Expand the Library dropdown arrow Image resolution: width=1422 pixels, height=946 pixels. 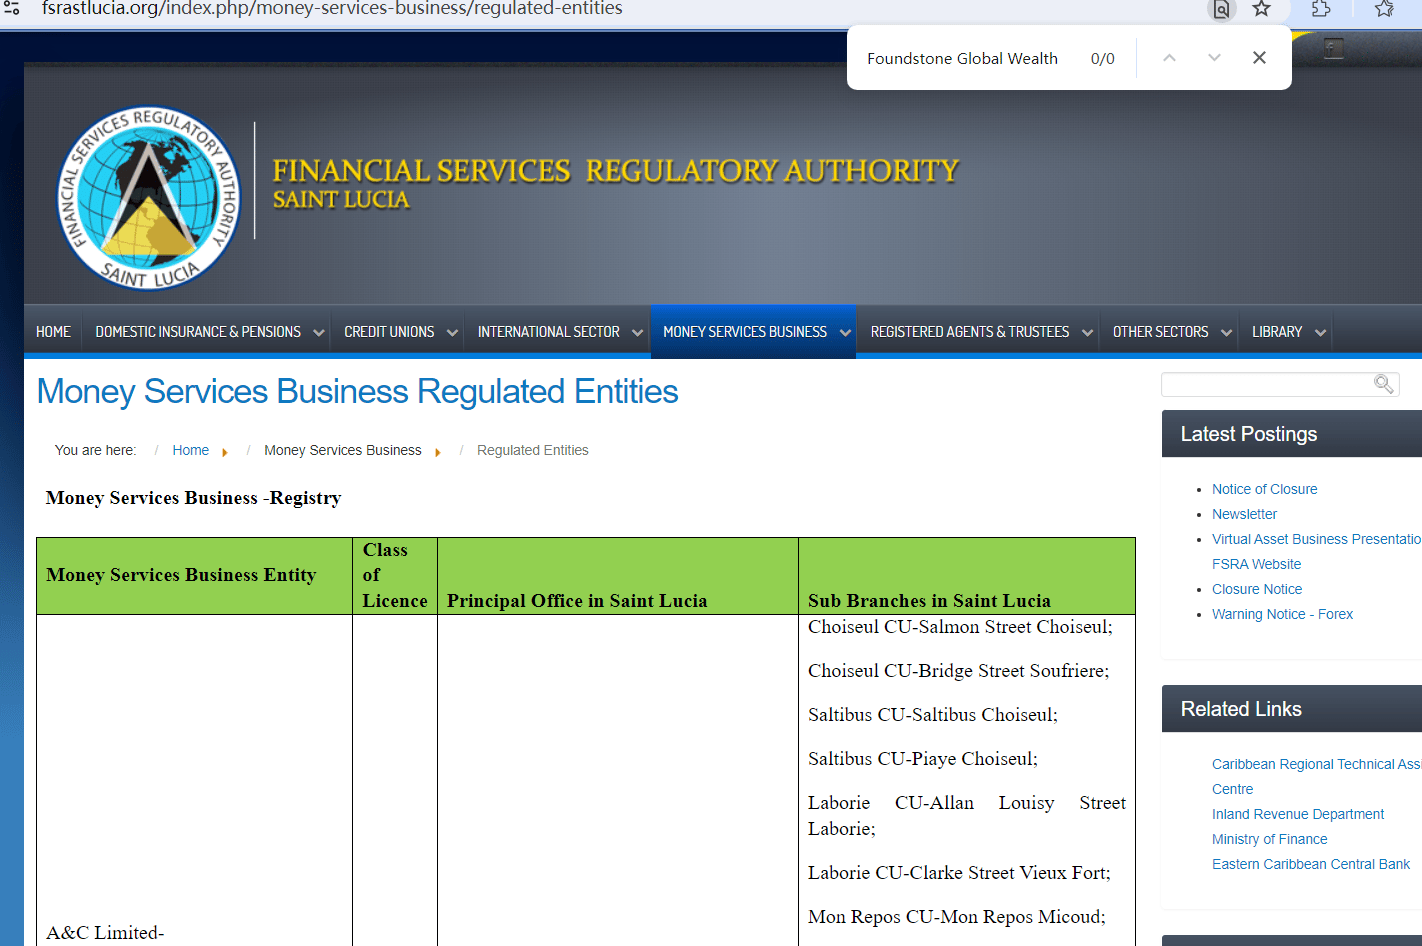(x=1320, y=332)
